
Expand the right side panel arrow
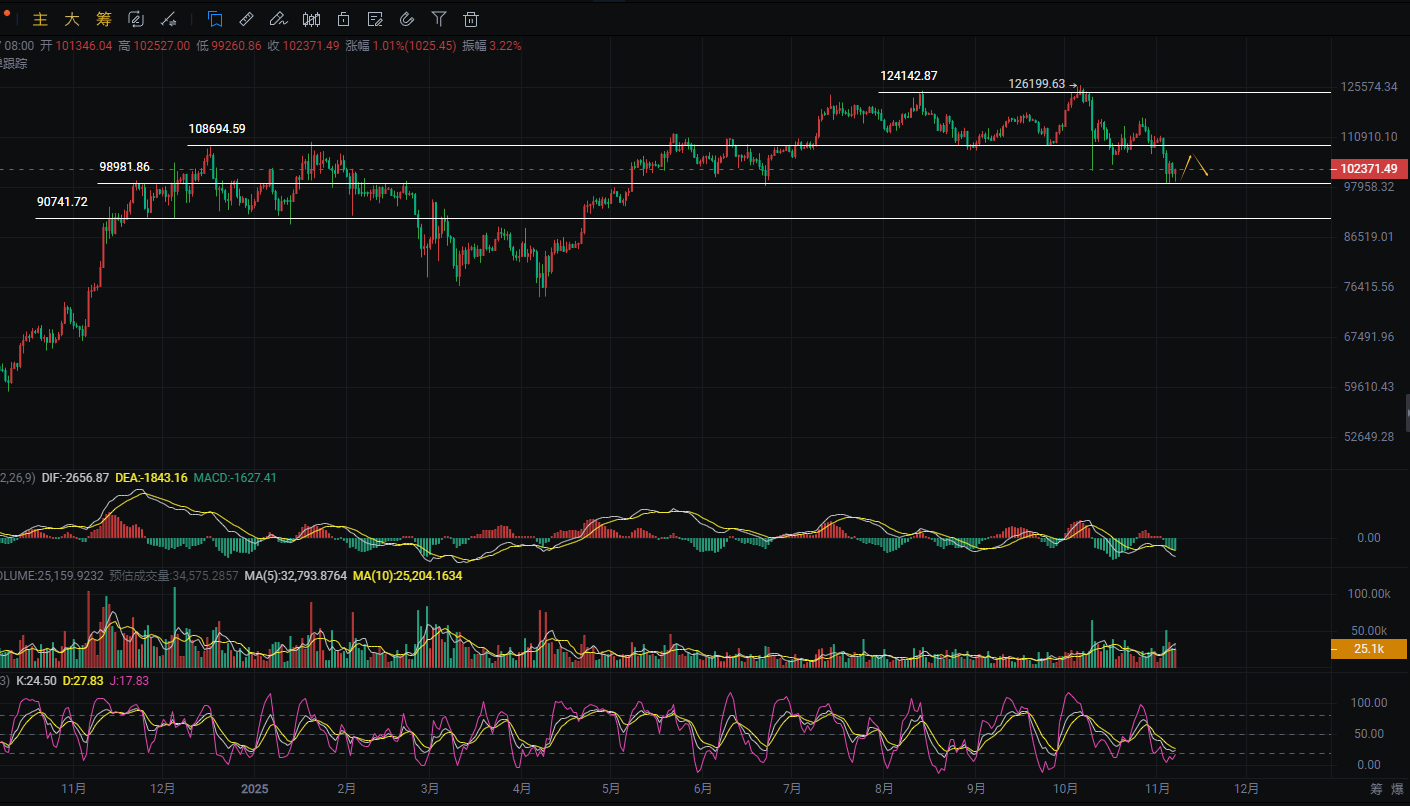click(x=1404, y=413)
